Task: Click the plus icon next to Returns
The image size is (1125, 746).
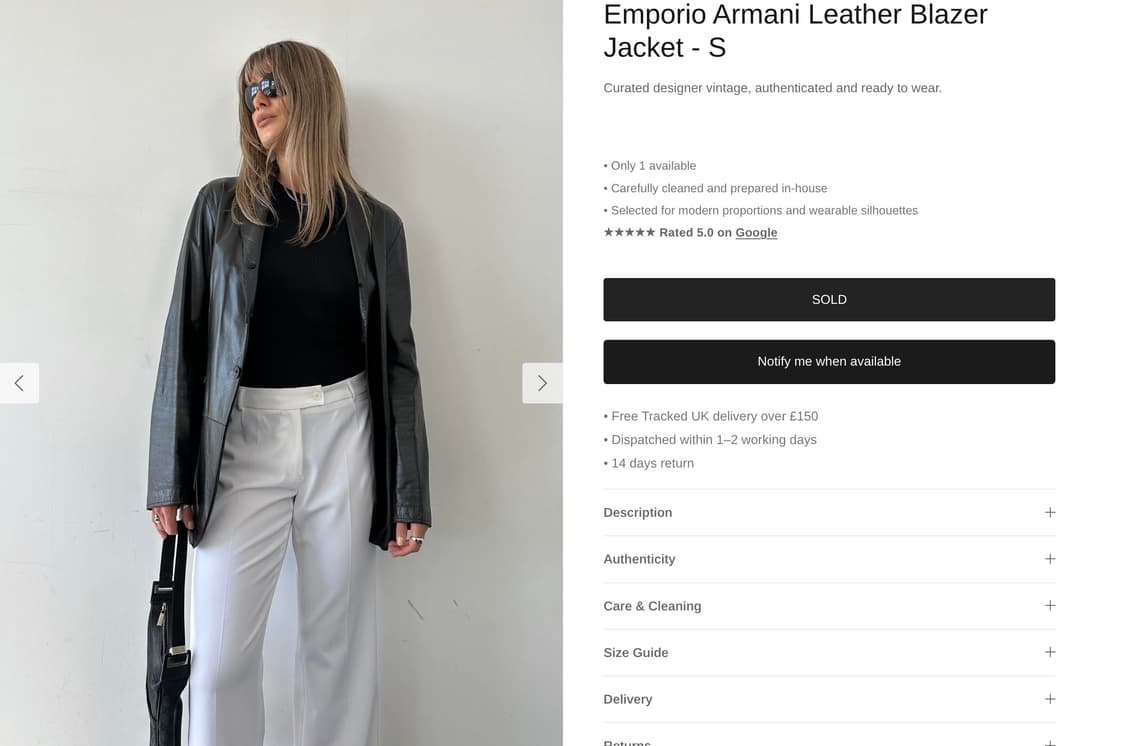Action: click(x=1049, y=744)
